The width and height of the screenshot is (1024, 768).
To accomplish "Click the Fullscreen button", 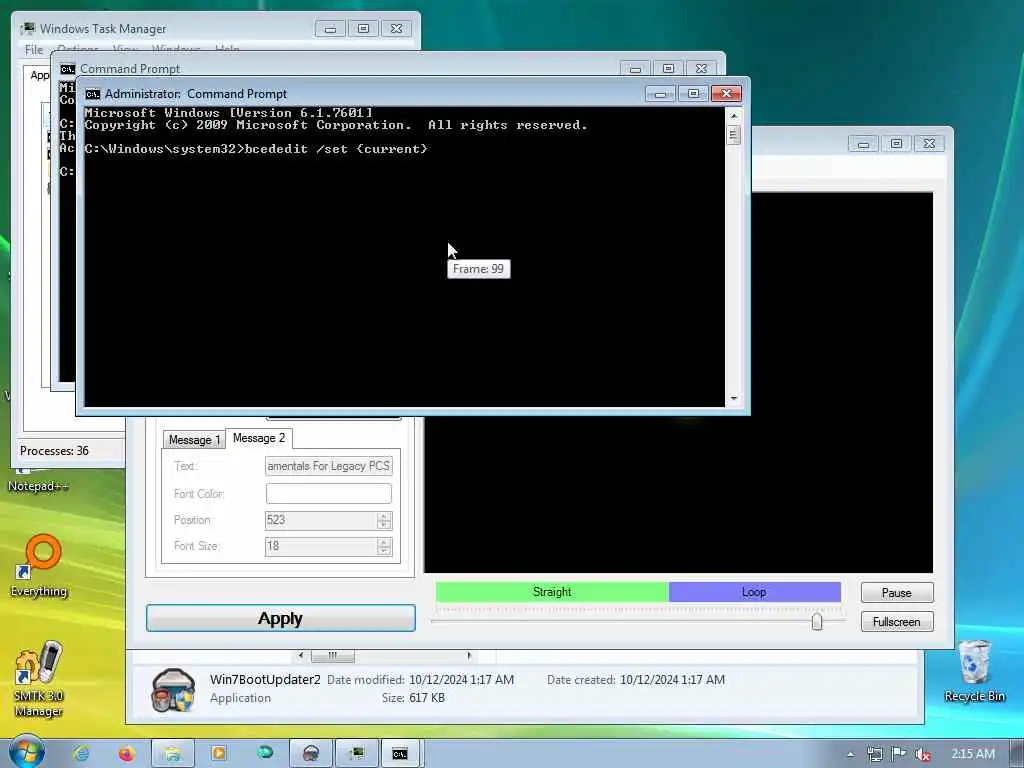I will pos(897,622).
